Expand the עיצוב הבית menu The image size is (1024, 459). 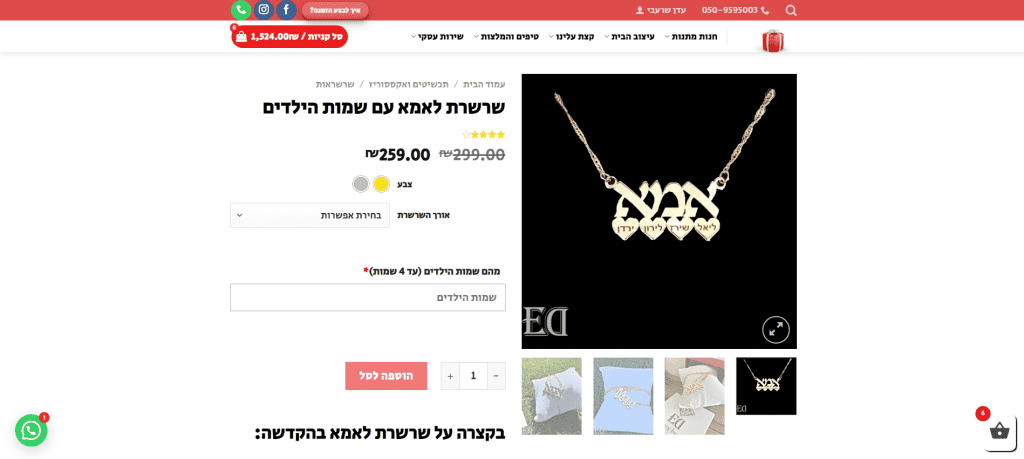pyautogui.click(x=631, y=37)
